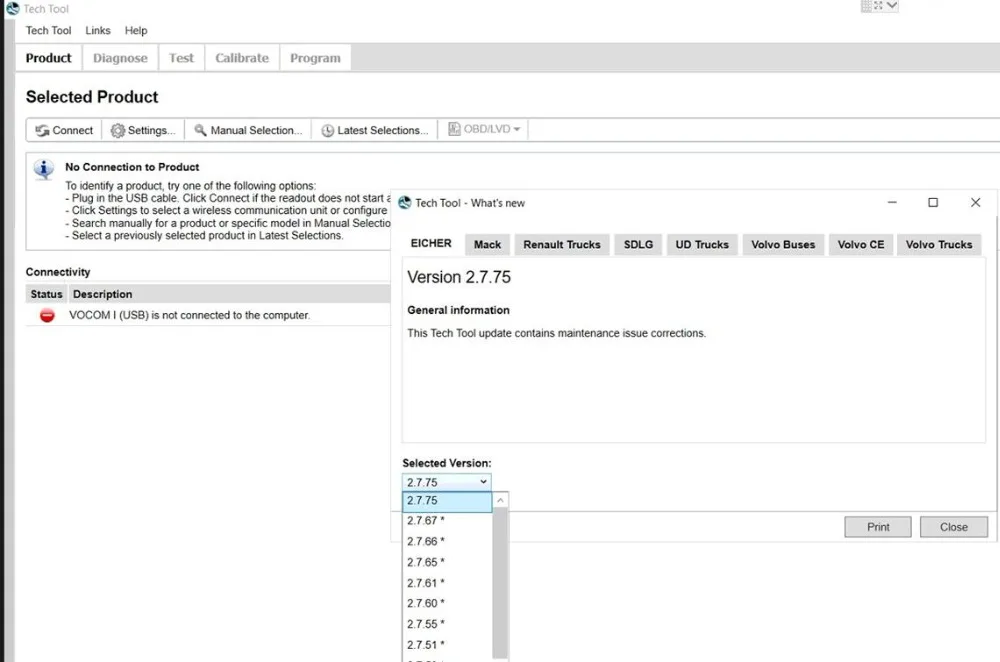Open the Links menu
Screen dimensions: 1000x662
click(x=98, y=31)
